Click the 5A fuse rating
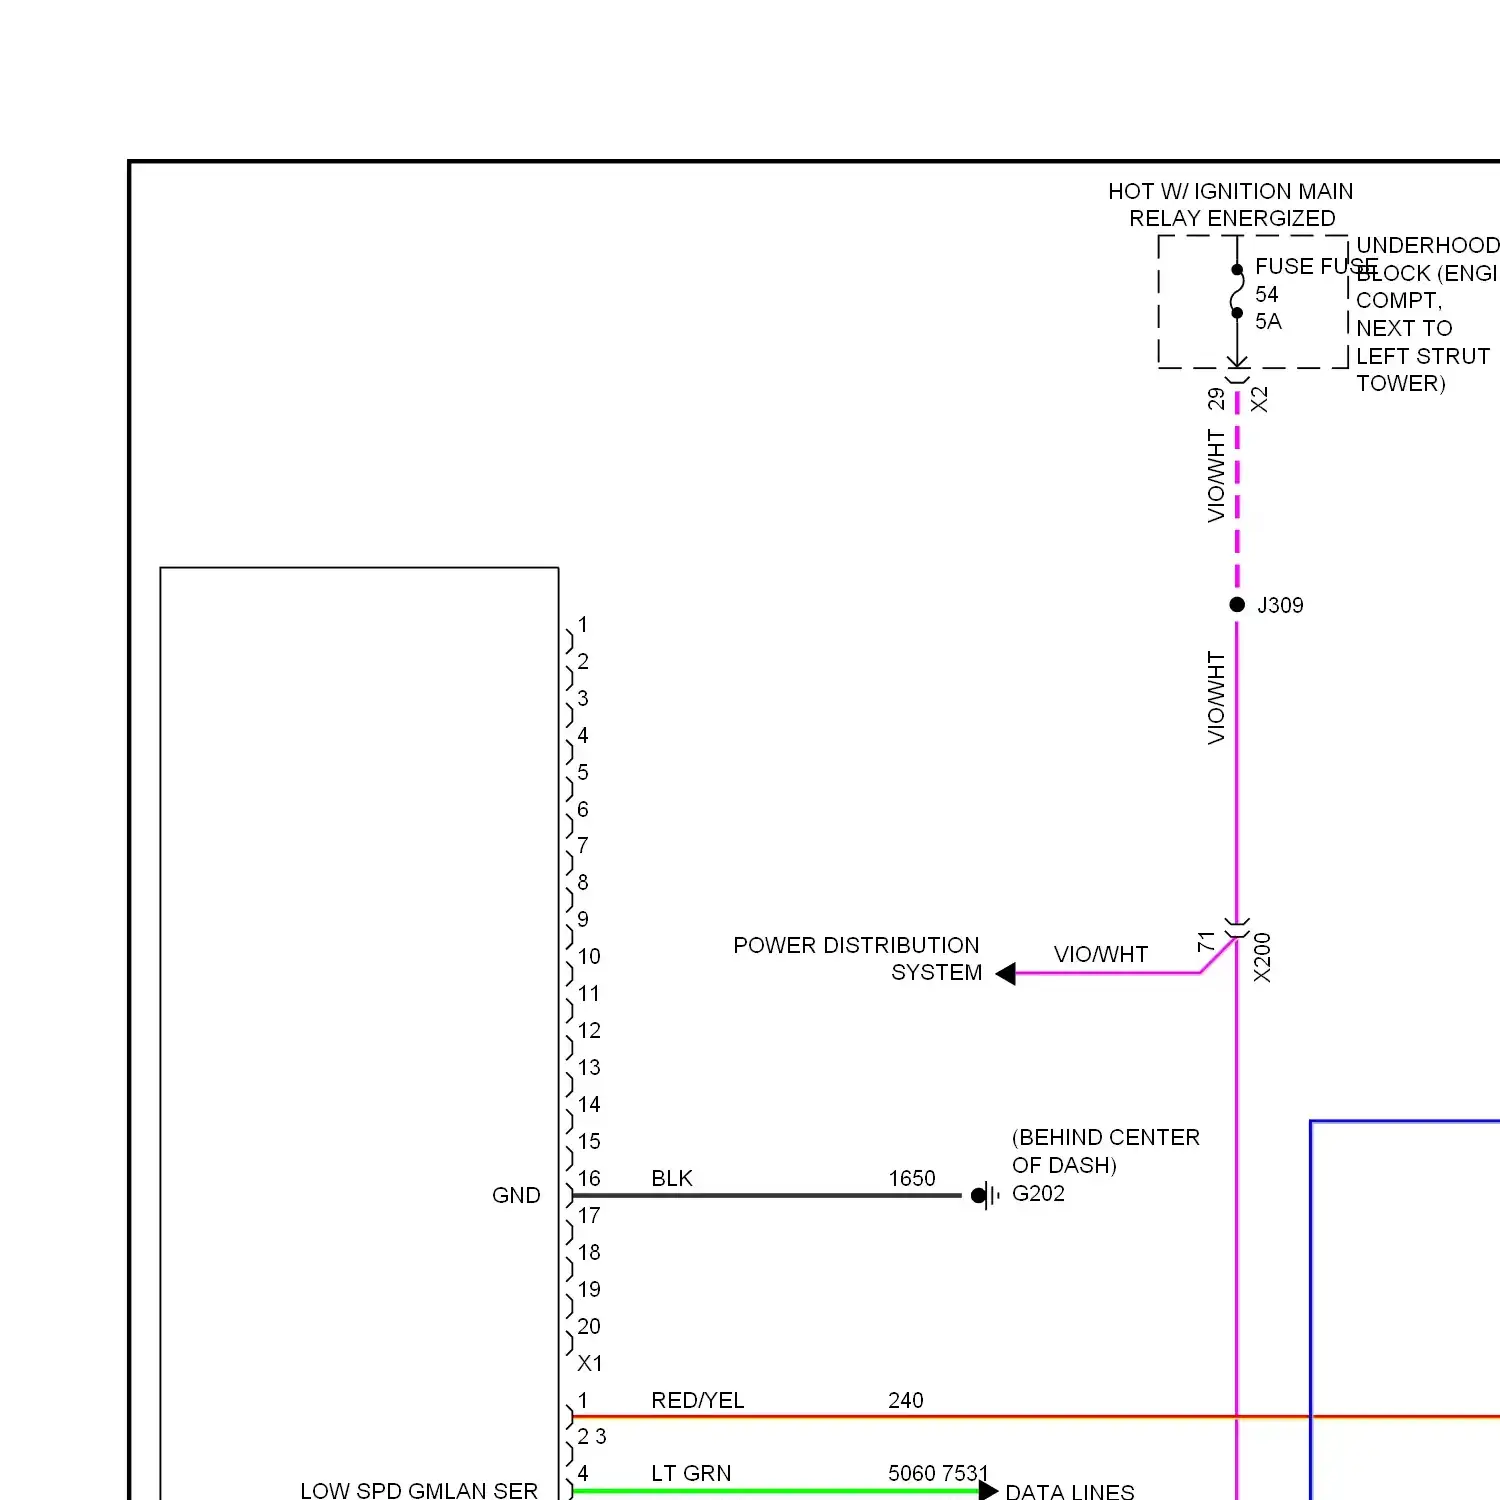This screenshot has height=1500, width=1500. point(1268,321)
